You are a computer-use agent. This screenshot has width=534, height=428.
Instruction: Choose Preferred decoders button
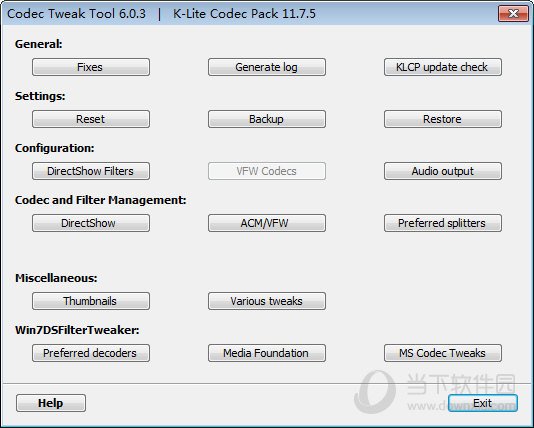click(91, 353)
